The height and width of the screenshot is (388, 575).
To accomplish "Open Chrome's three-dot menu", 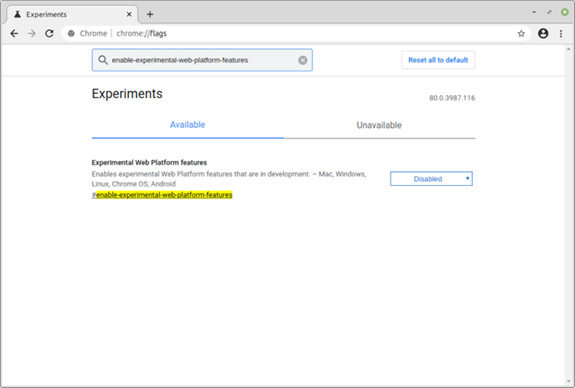I will pos(561,34).
